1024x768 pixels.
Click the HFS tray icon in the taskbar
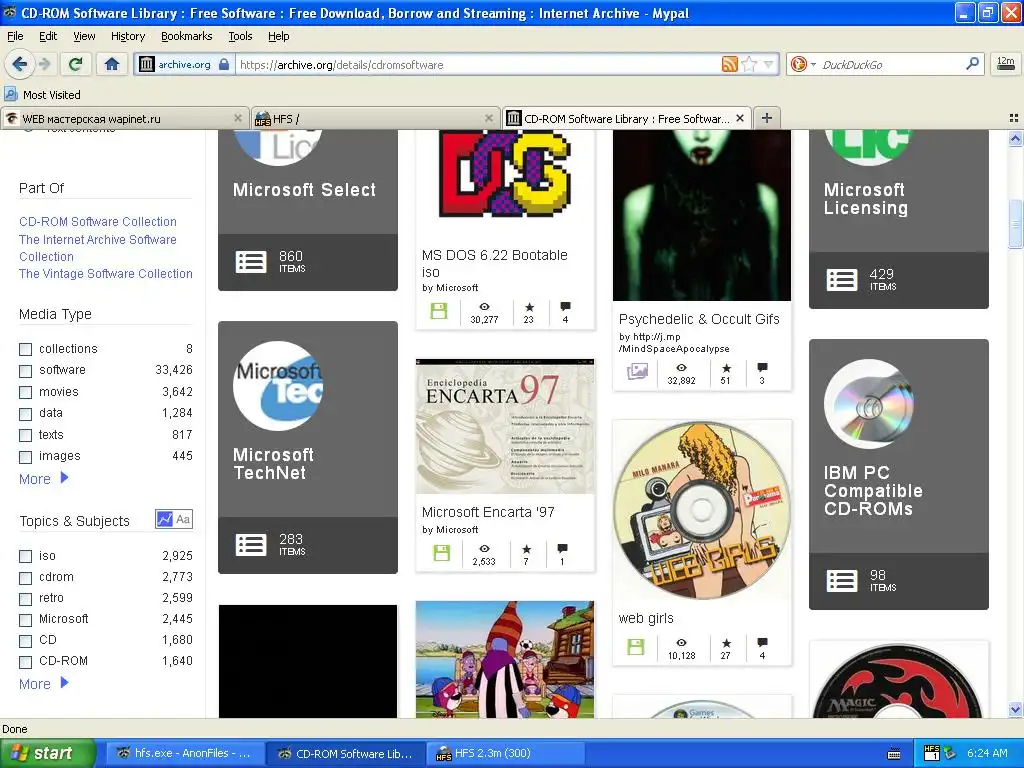[932, 753]
